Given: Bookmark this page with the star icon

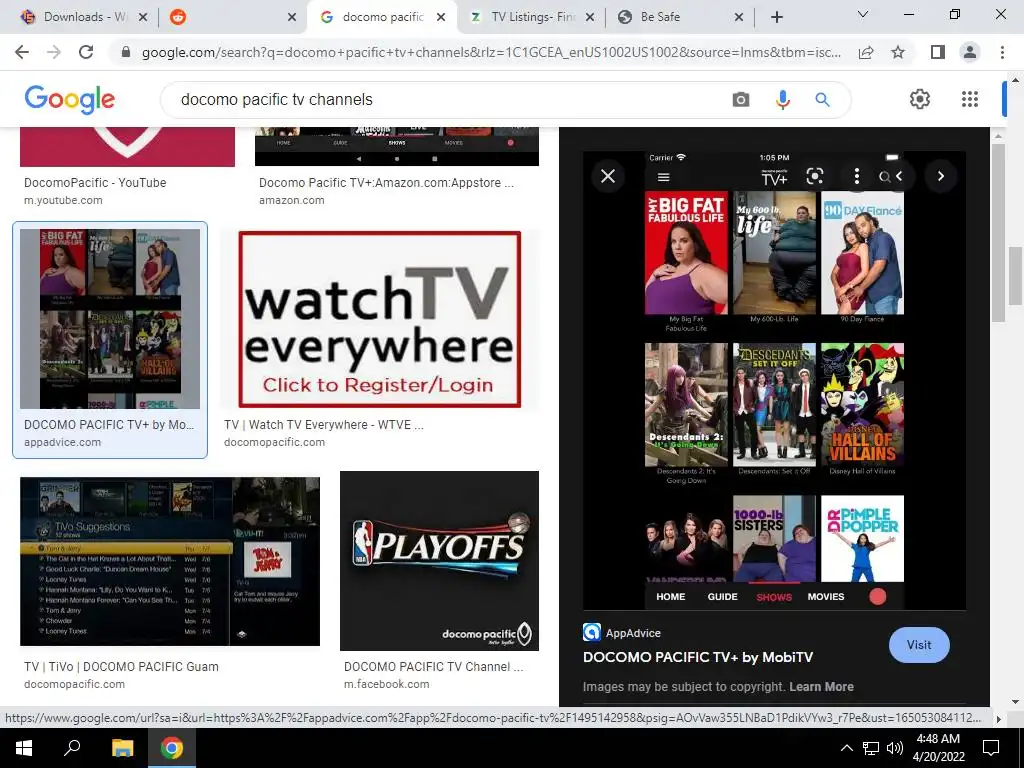Looking at the screenshot, I should [x=898, y=52].
